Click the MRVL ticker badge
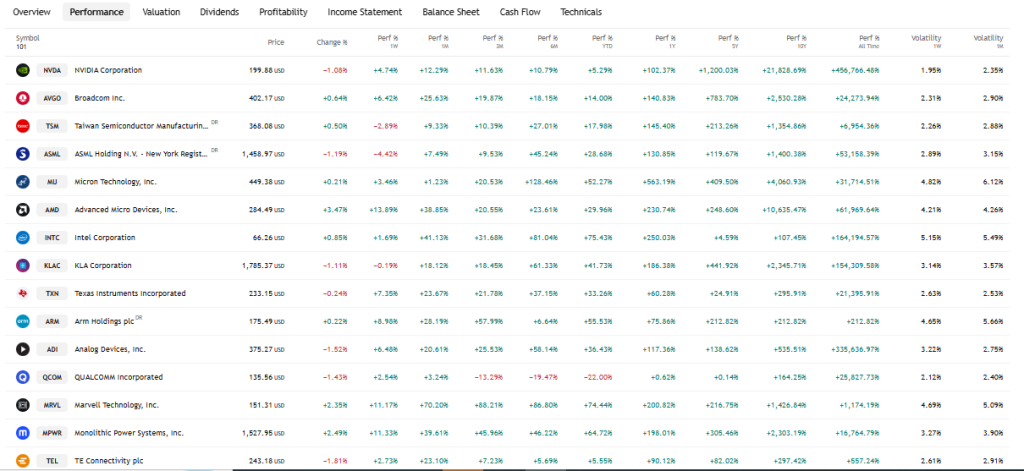Viewport: 1024px width, 471px height. point(52,405)
